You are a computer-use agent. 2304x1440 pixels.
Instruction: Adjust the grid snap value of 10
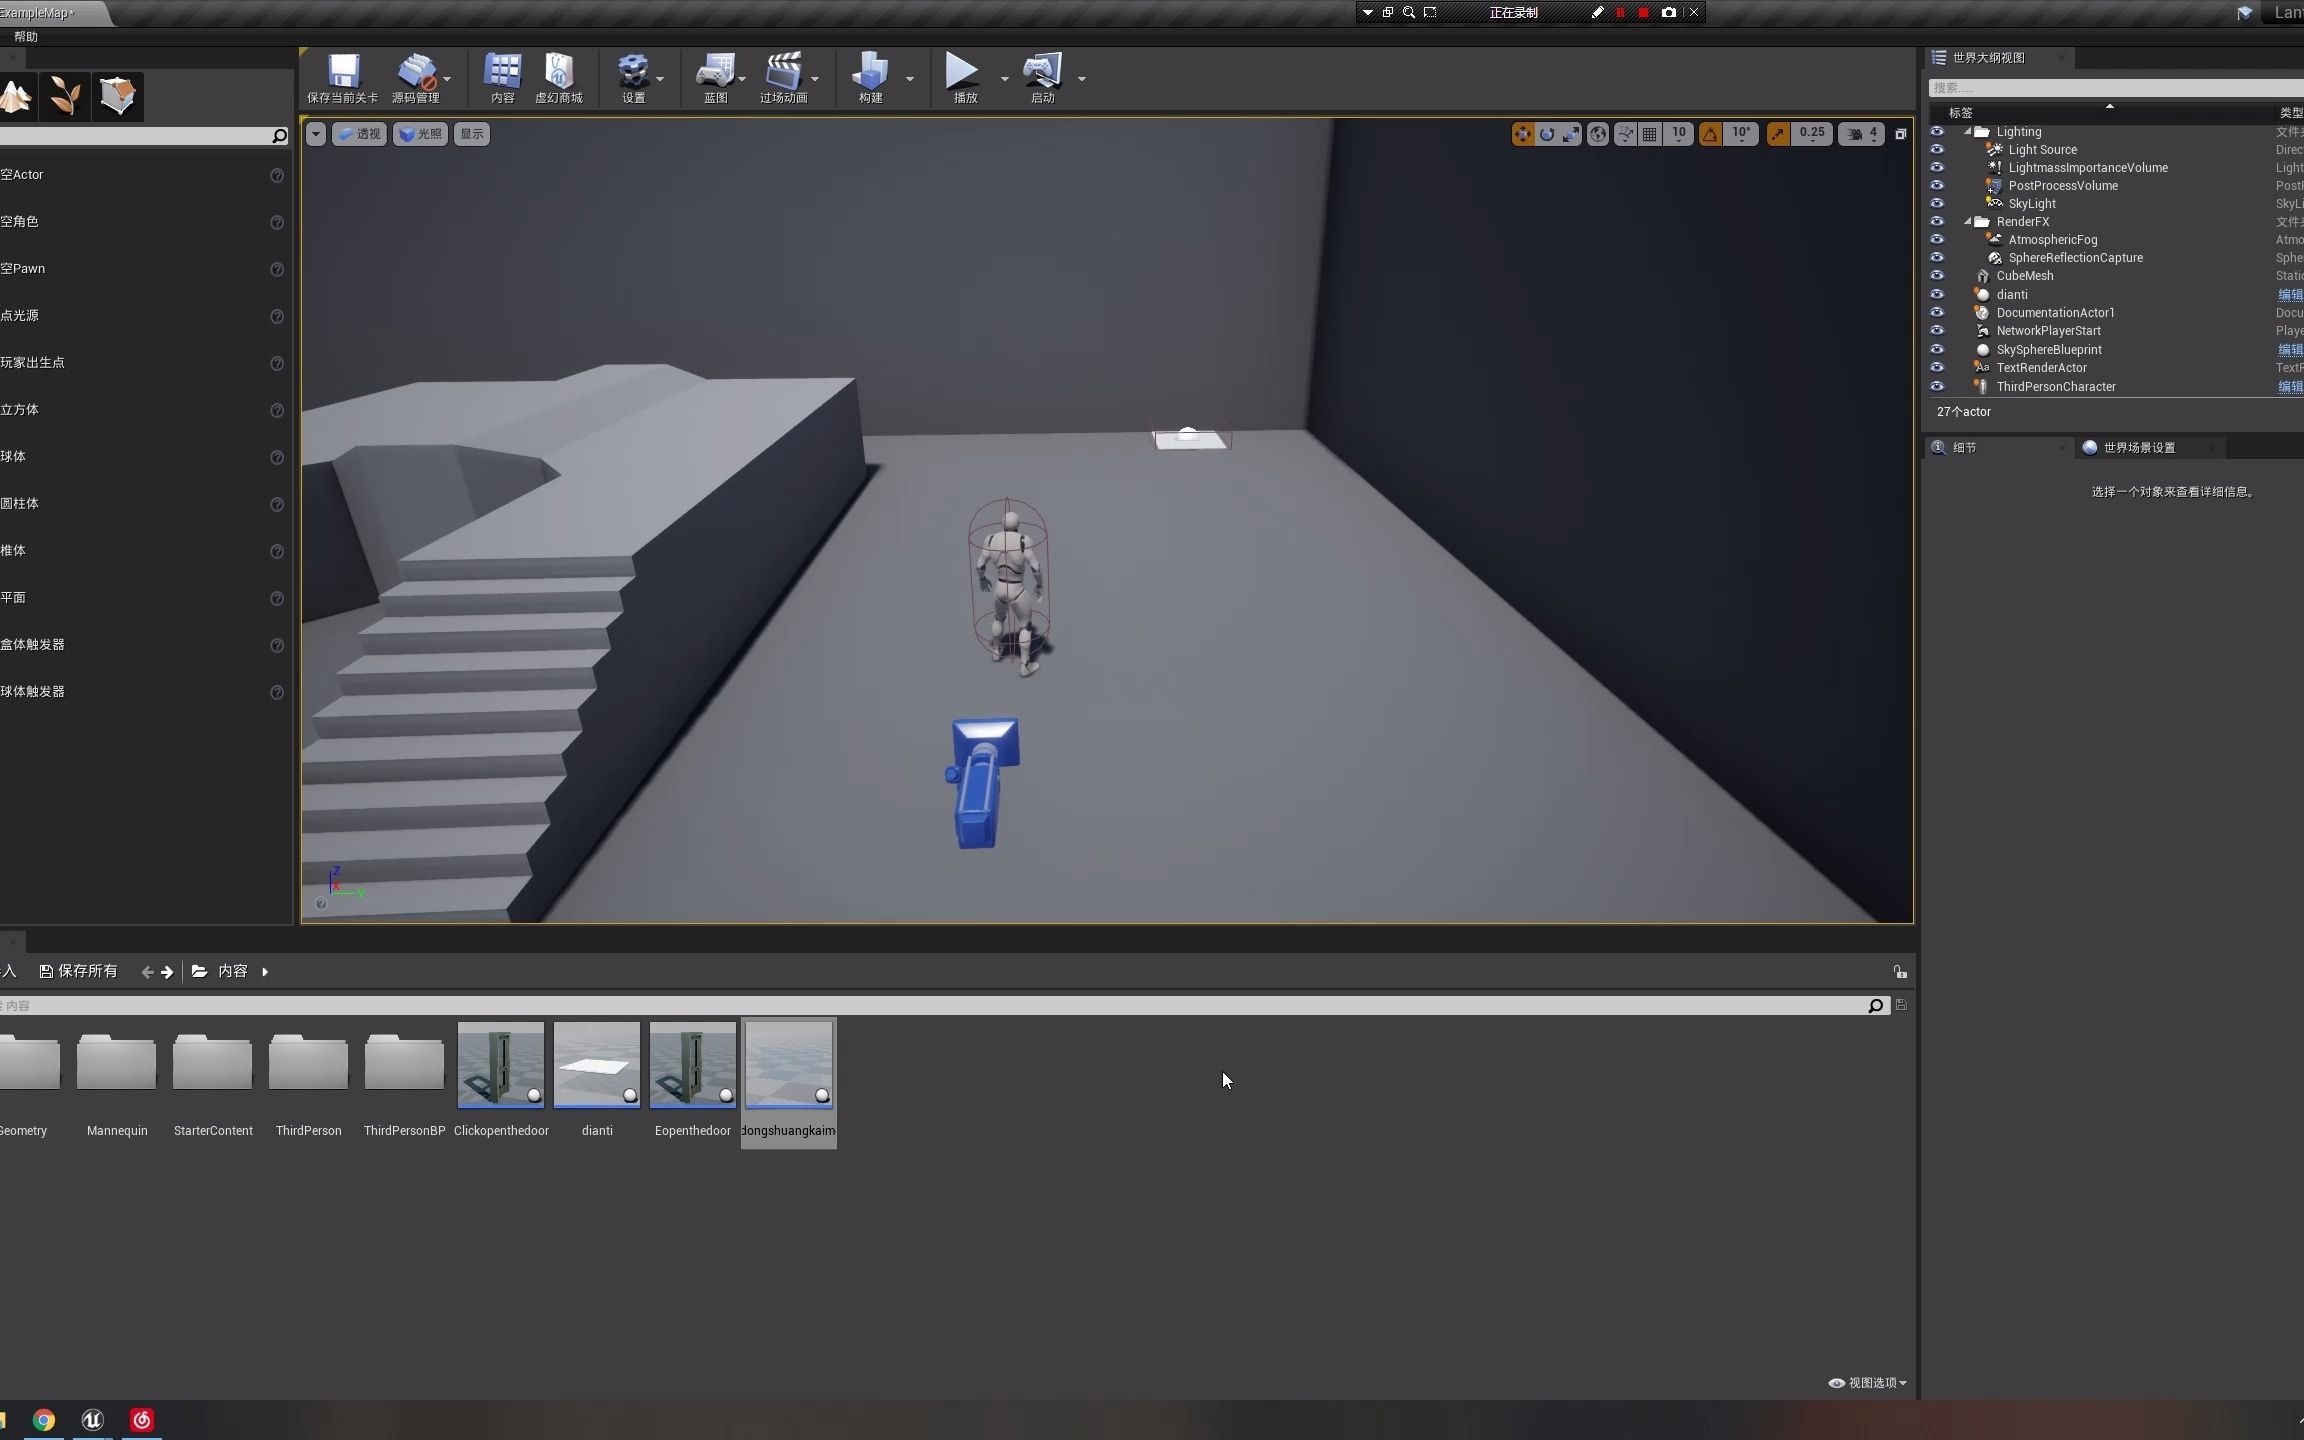point(1679,134)
